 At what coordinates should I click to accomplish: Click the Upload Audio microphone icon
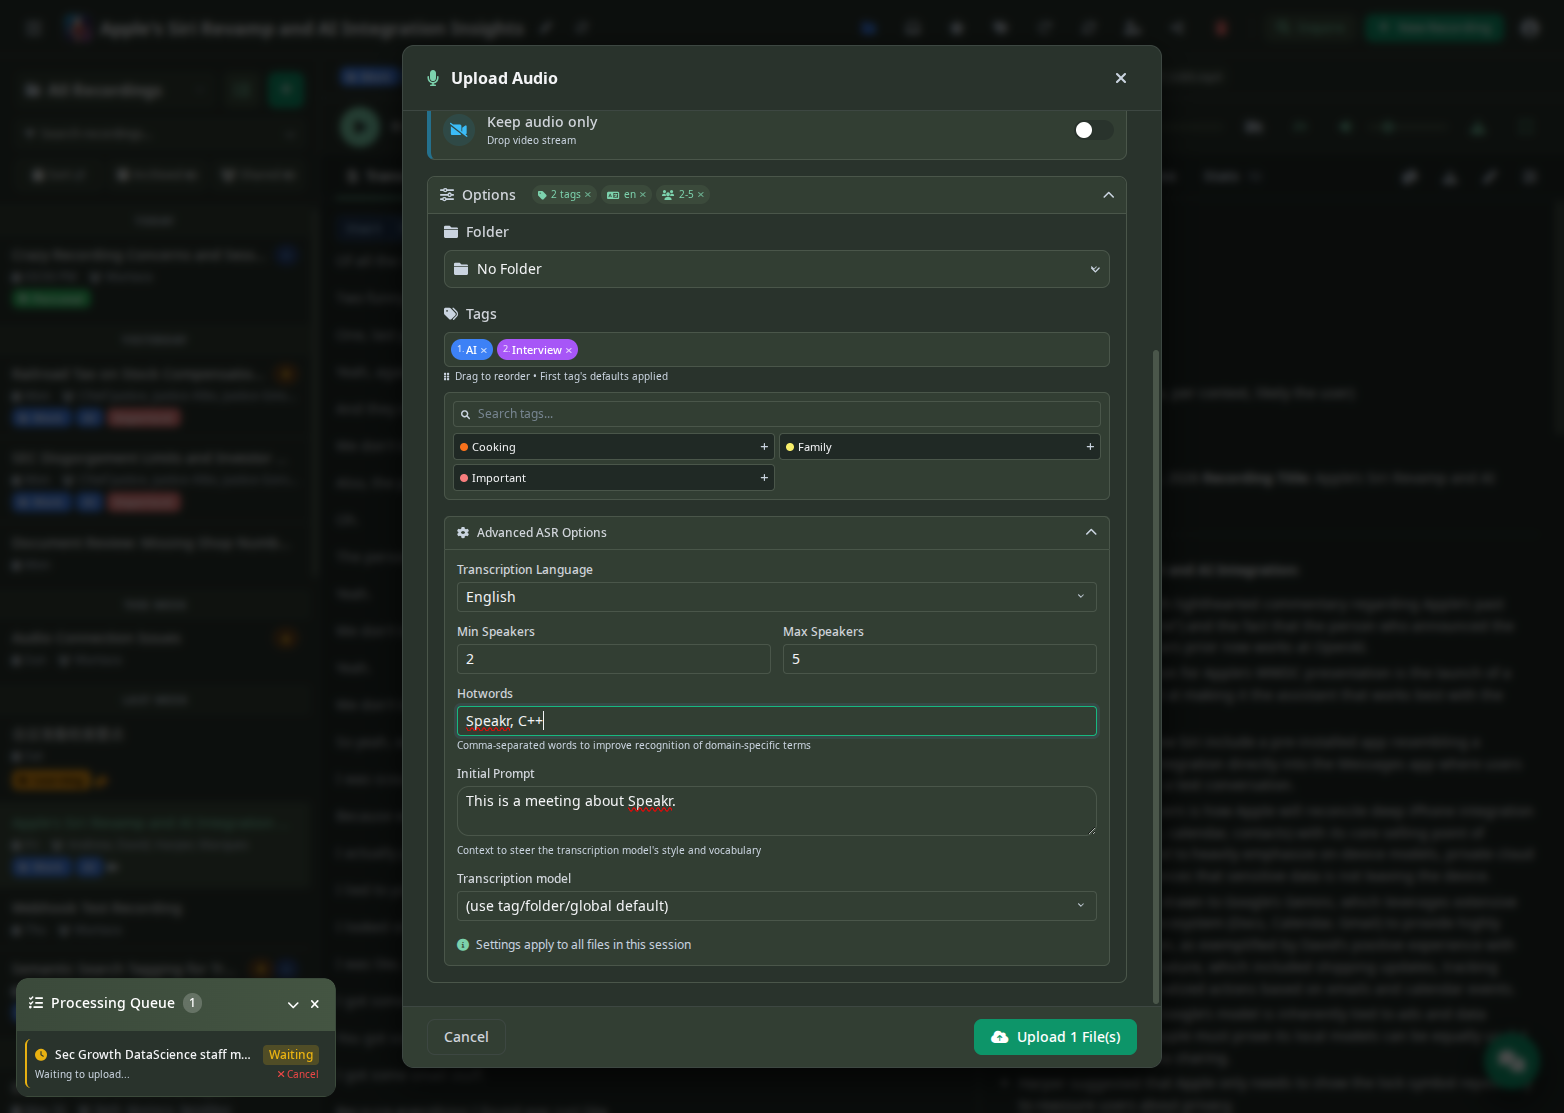pyautogui.click(x=433, y=78)
